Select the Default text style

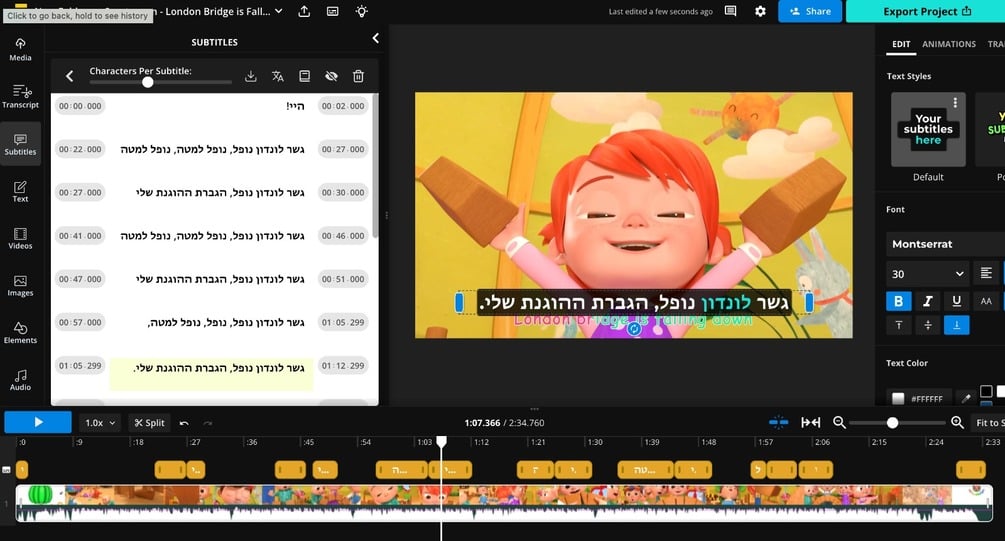pos(928,129)
